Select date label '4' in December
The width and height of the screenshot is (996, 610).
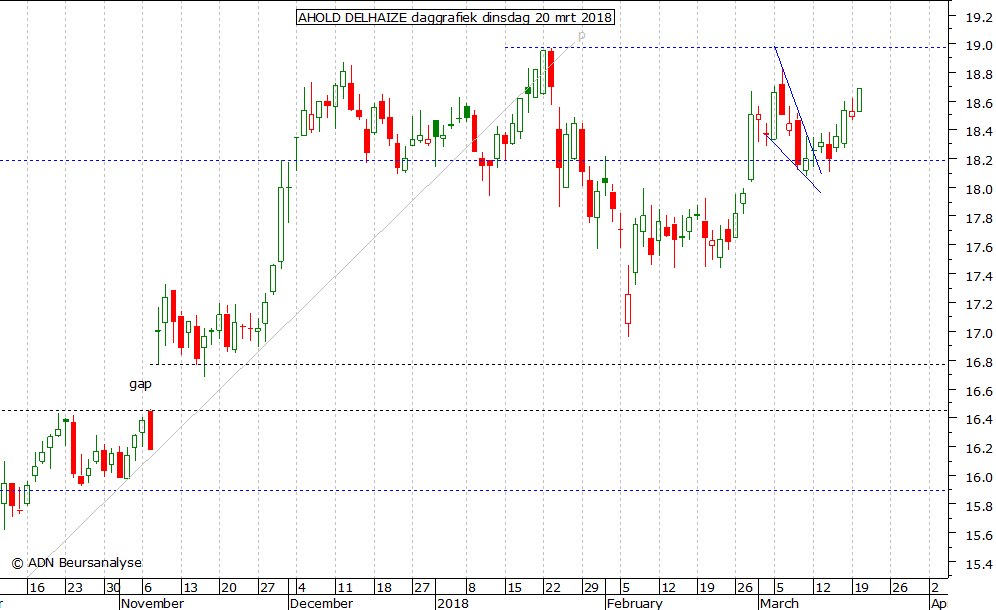click(x=302, y=588)
